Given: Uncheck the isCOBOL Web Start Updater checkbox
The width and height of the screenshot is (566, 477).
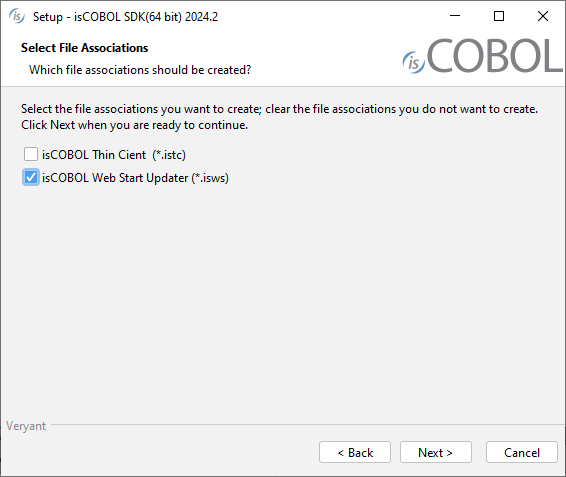Looking at the screenshot, I should click(x=31, y=177).
